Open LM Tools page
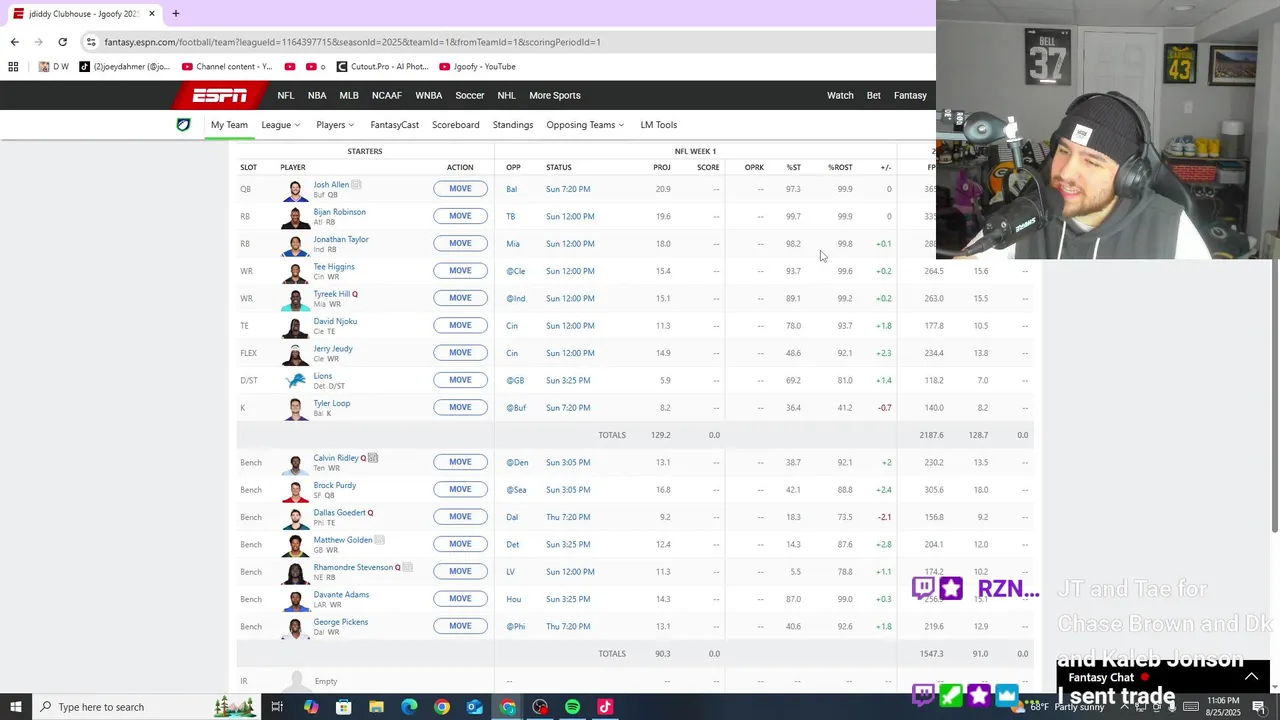The image size is (1280, 720). (659, 125)
